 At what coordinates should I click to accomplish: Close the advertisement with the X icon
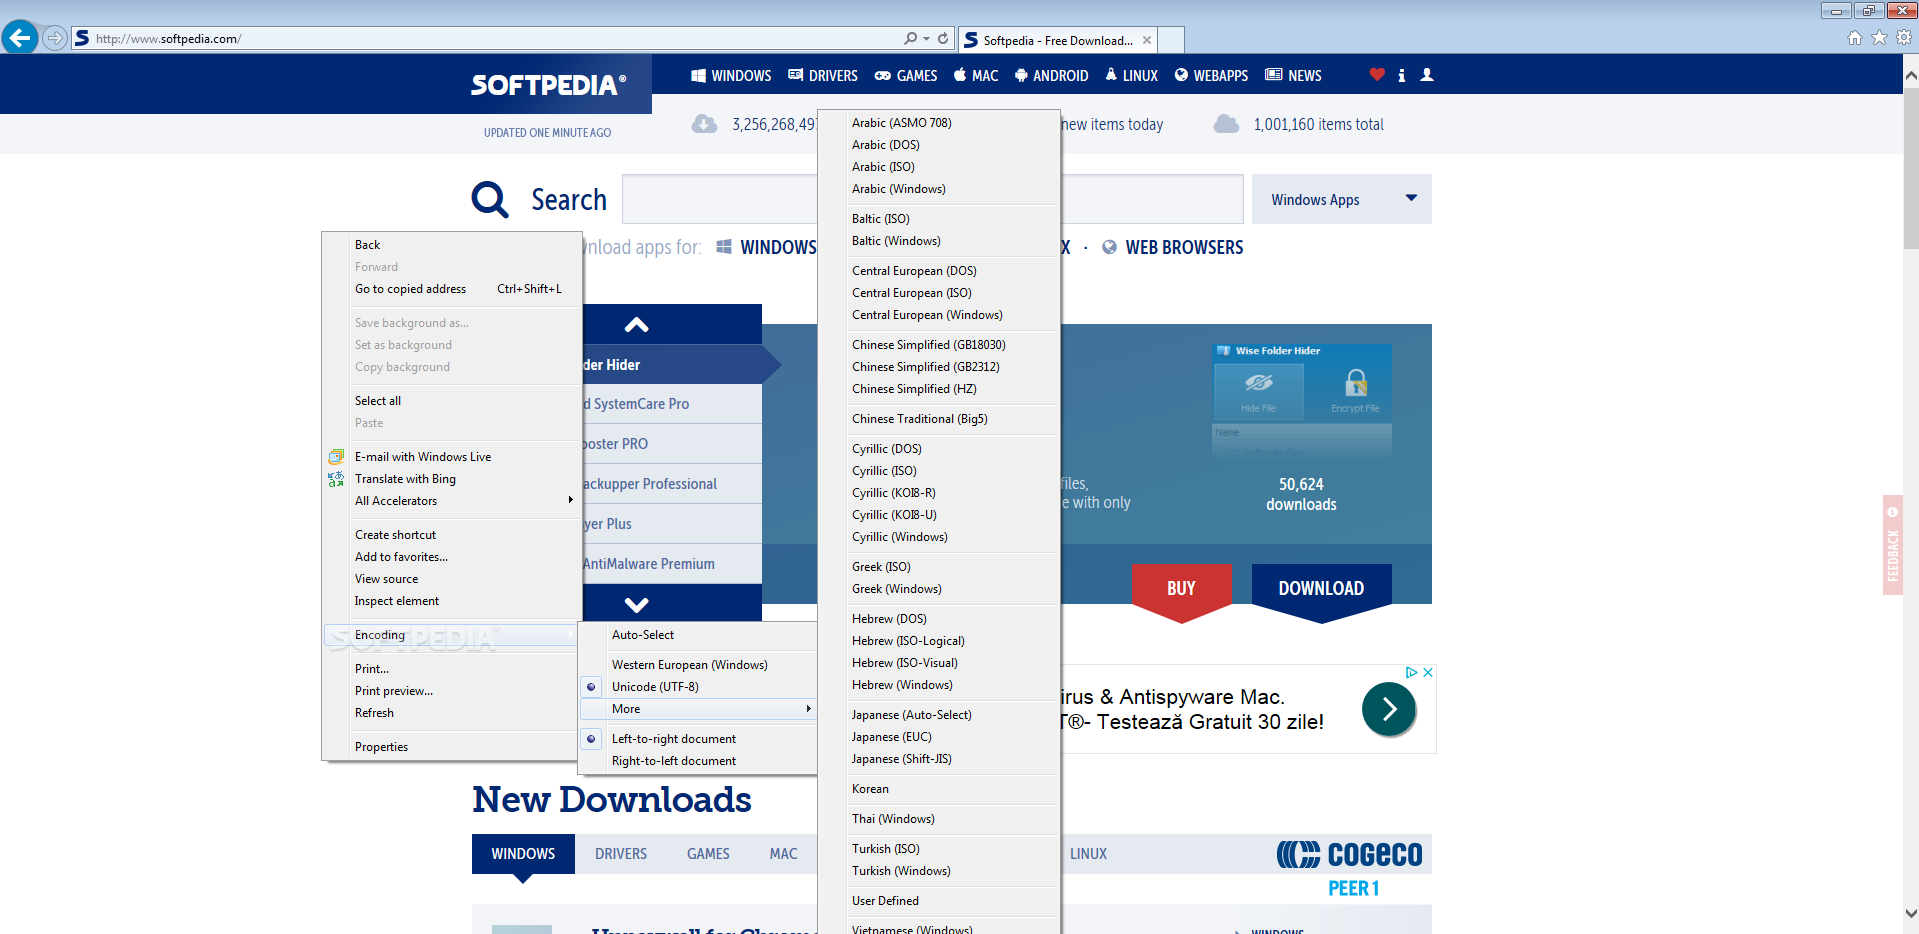[1428, 672]
